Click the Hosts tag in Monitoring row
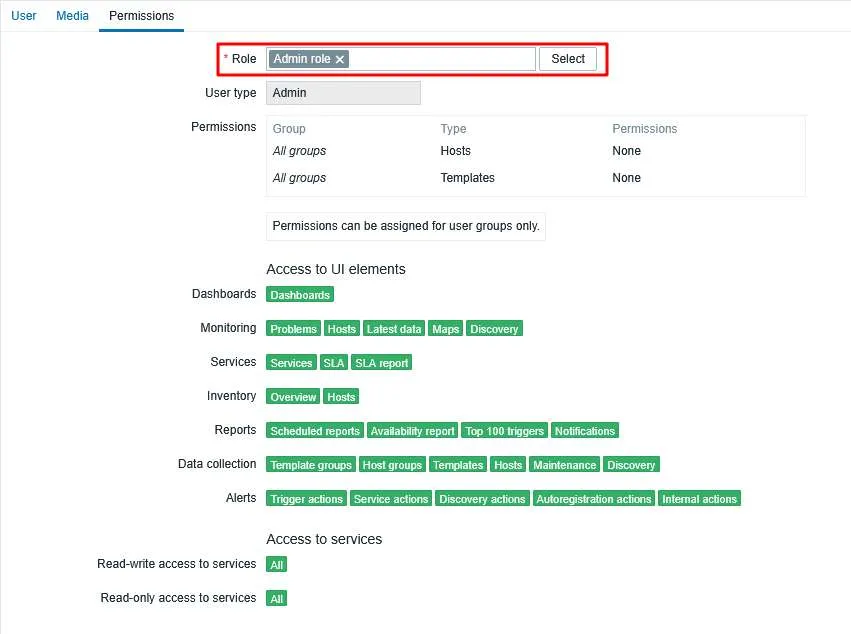Viewport: 851px width, 634px height. 341,329
